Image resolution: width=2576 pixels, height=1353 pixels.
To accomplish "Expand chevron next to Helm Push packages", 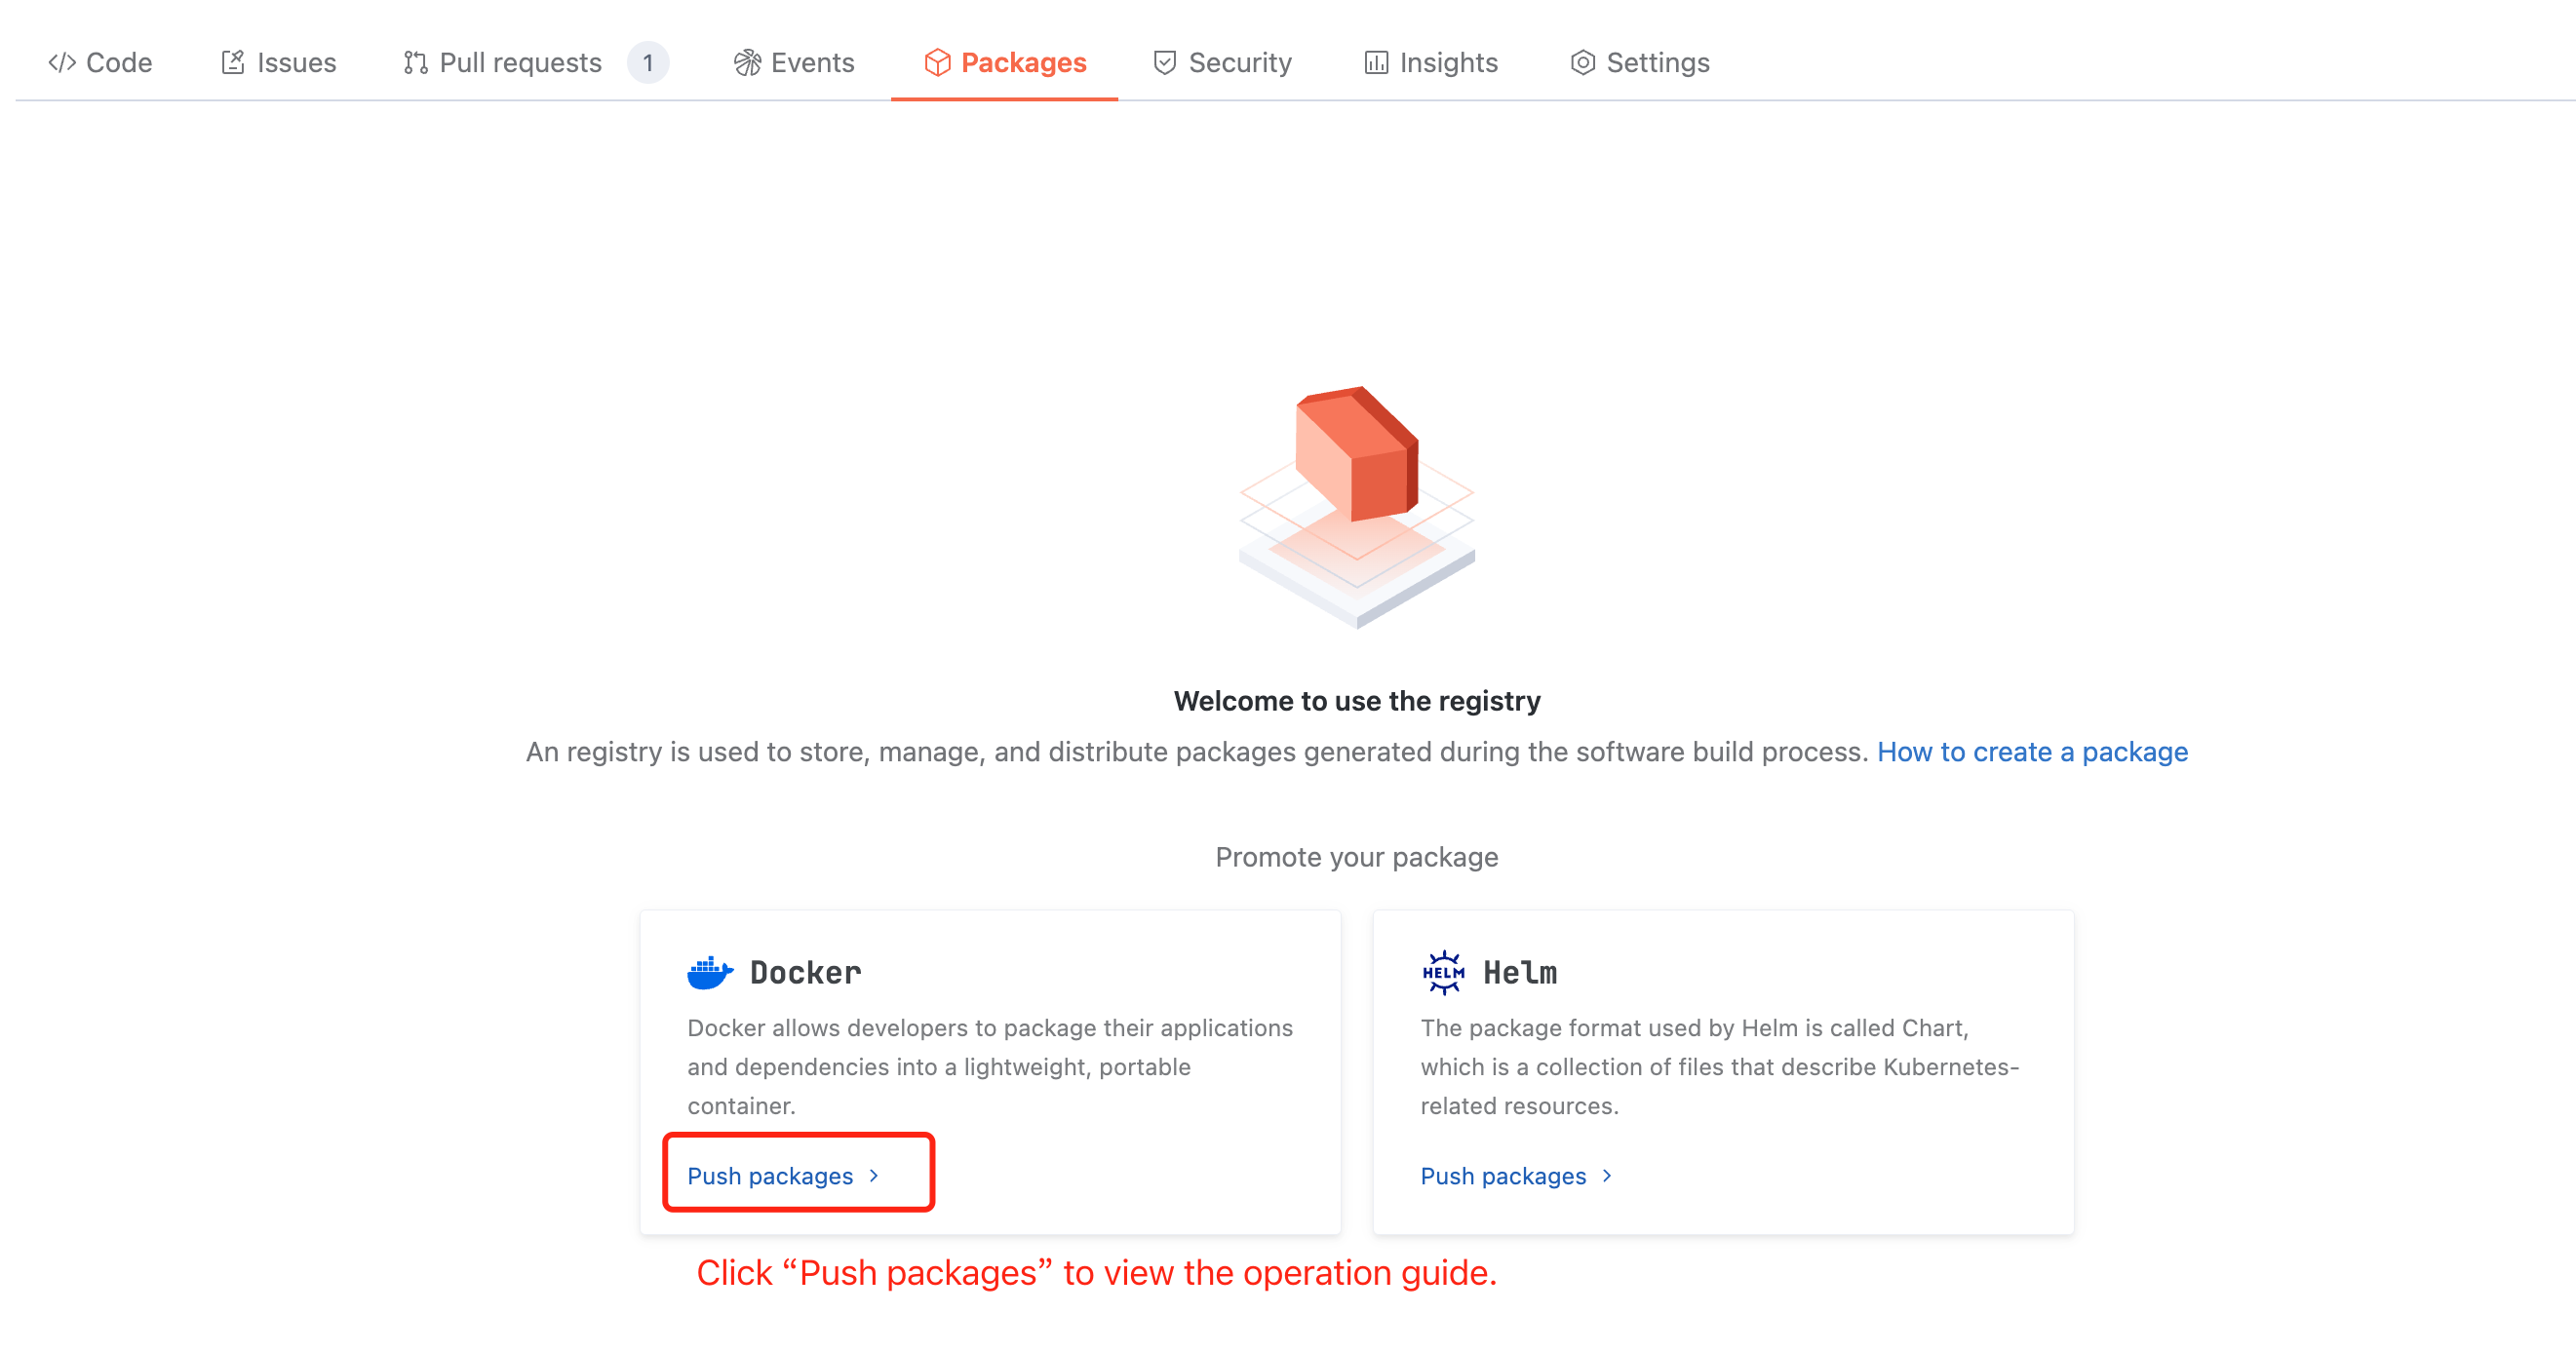I will coord(1607,1176).
